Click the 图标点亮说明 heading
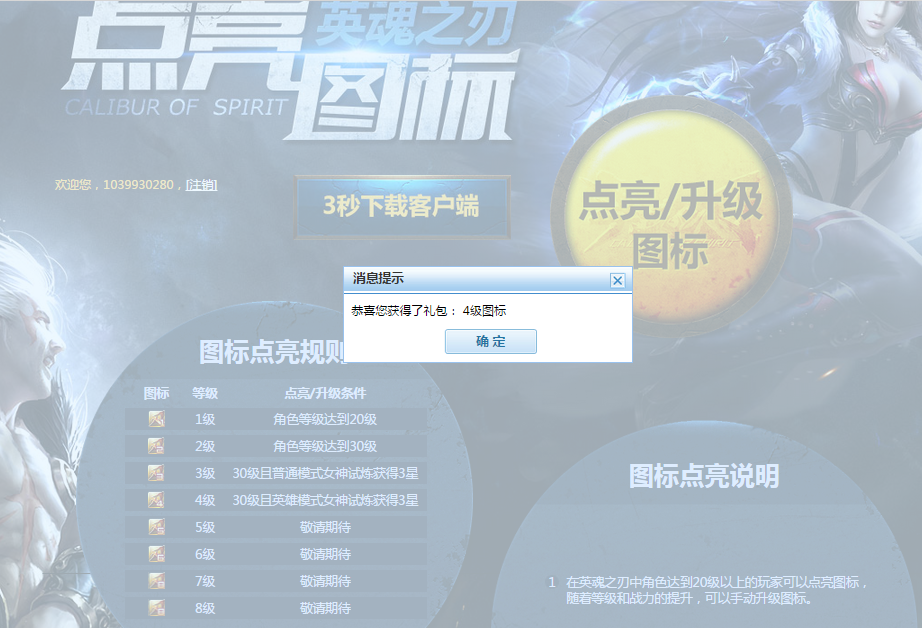 tap(704, 476)
